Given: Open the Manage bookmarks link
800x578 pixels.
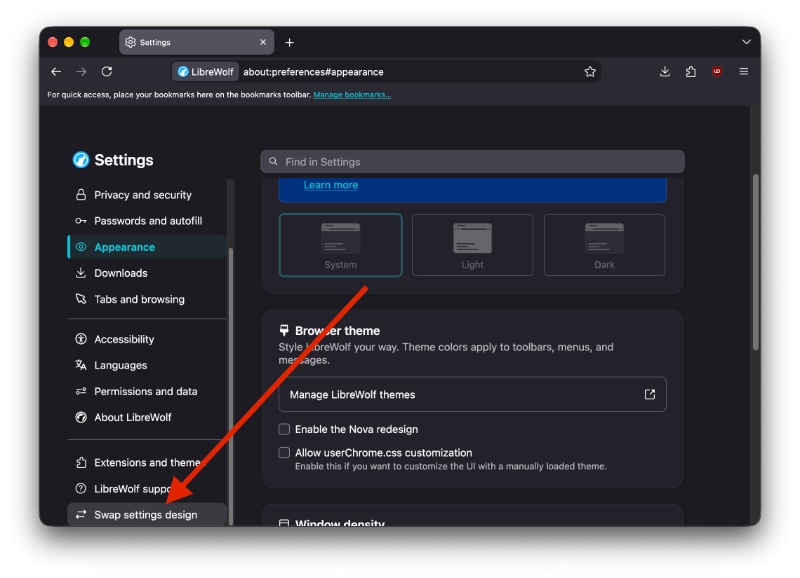Looking at the screenshot, I should 352,95.
